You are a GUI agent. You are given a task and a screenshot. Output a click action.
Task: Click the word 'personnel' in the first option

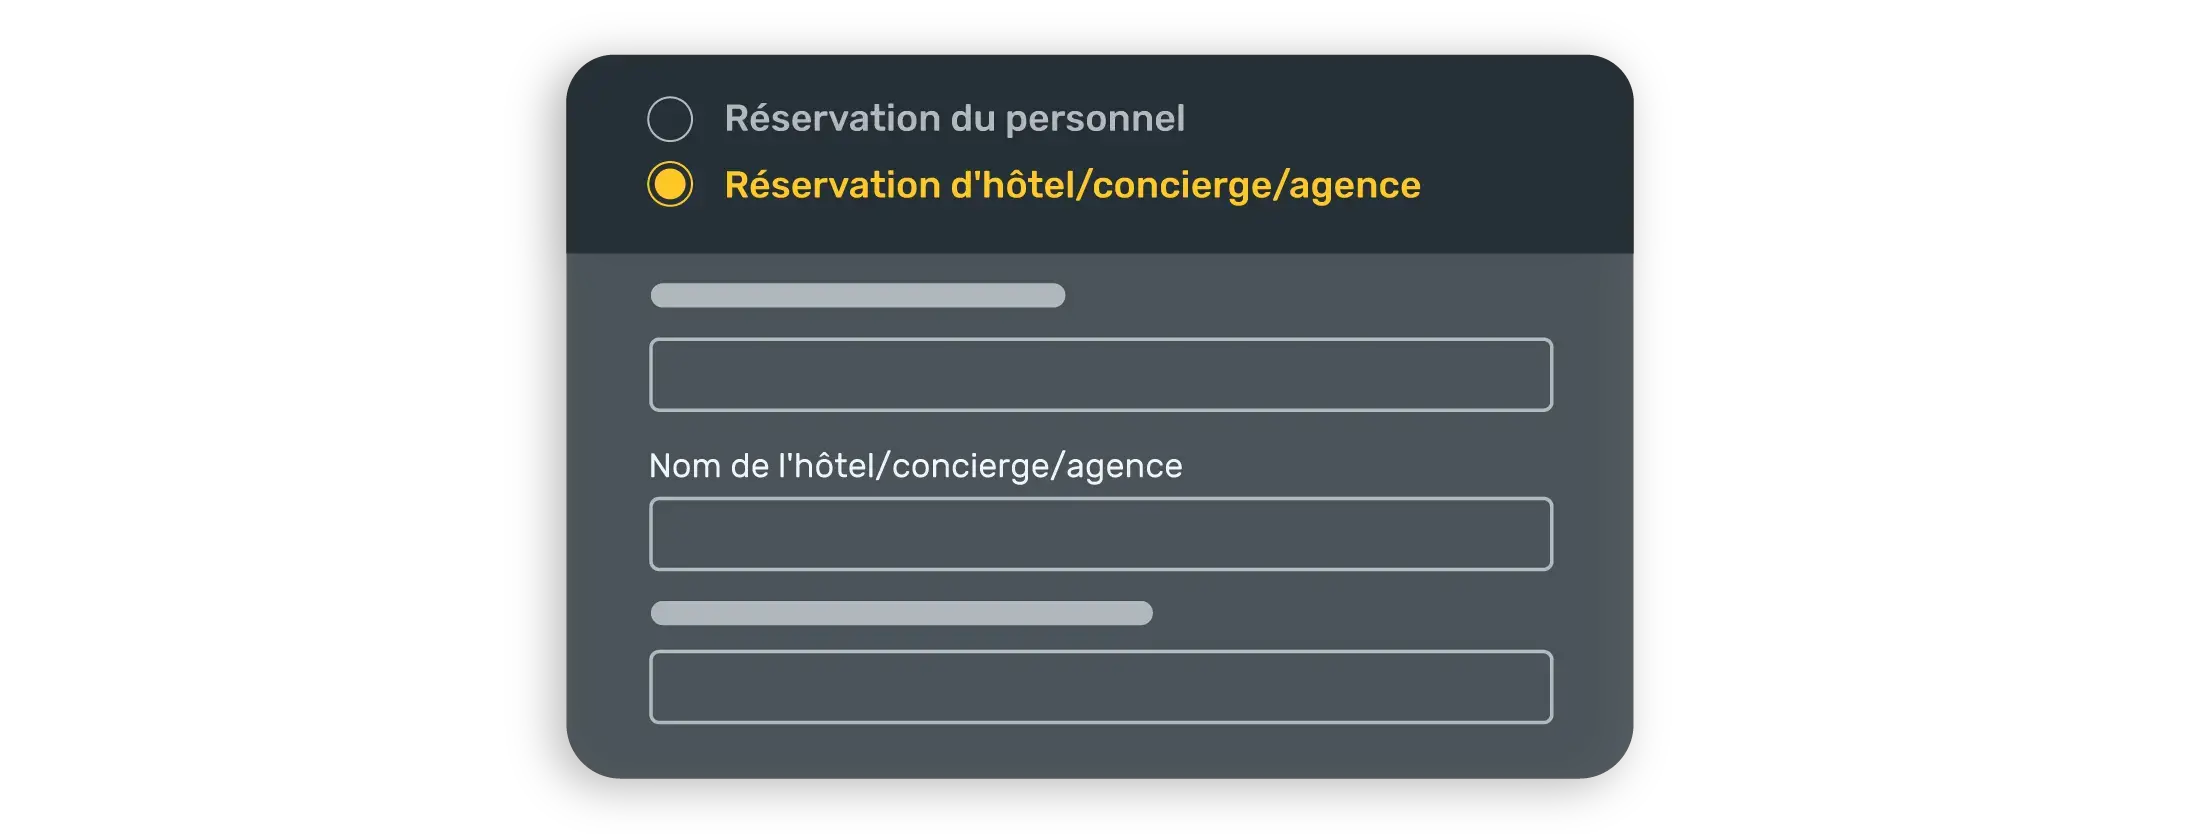[x=1095, y=119]
